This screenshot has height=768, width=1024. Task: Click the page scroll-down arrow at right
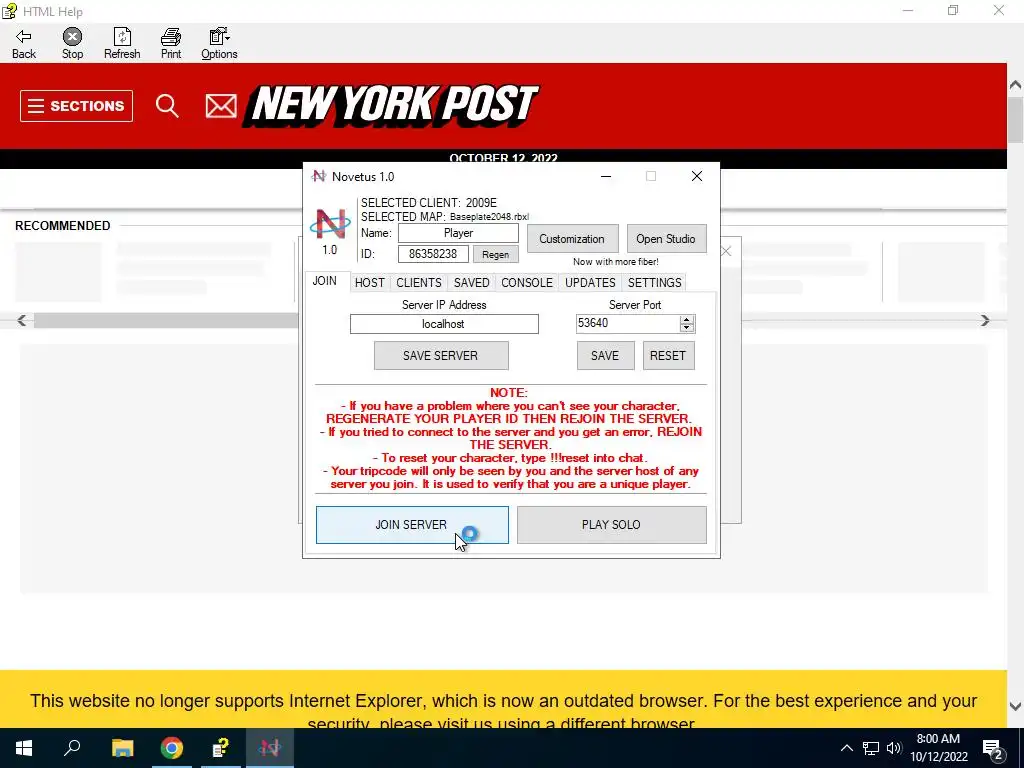point(1016,707)
